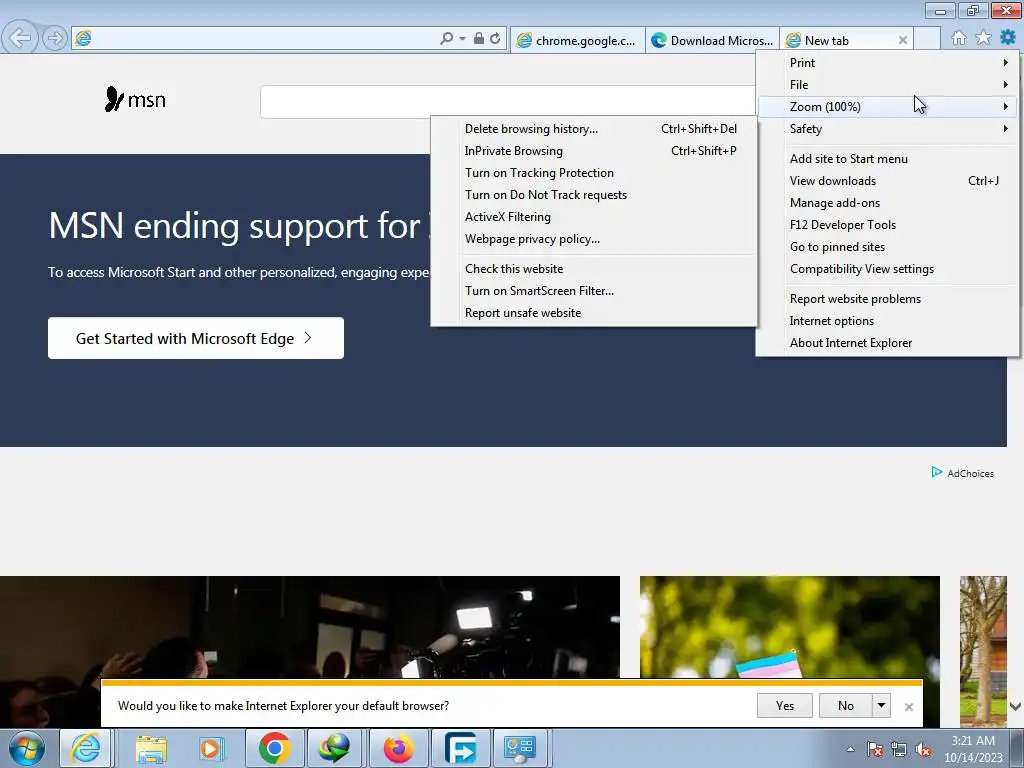Open Webpage privacy policy...
The image size is (1024, 768).
[x=594, y=239]
